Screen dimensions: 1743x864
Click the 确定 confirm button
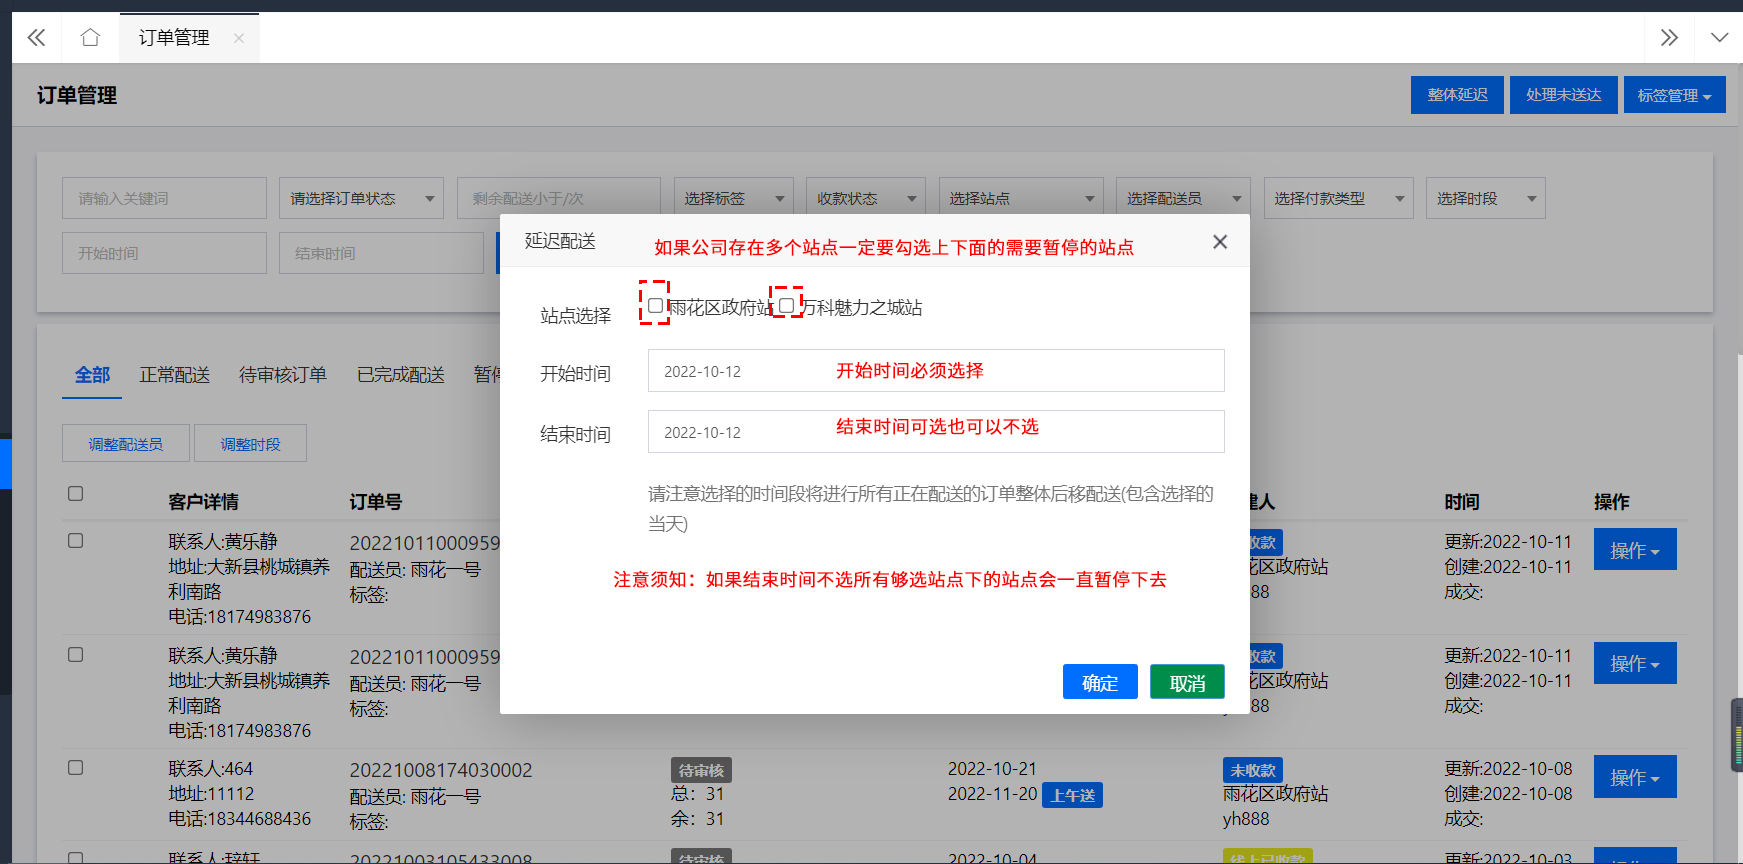(x=1099, y=682)
